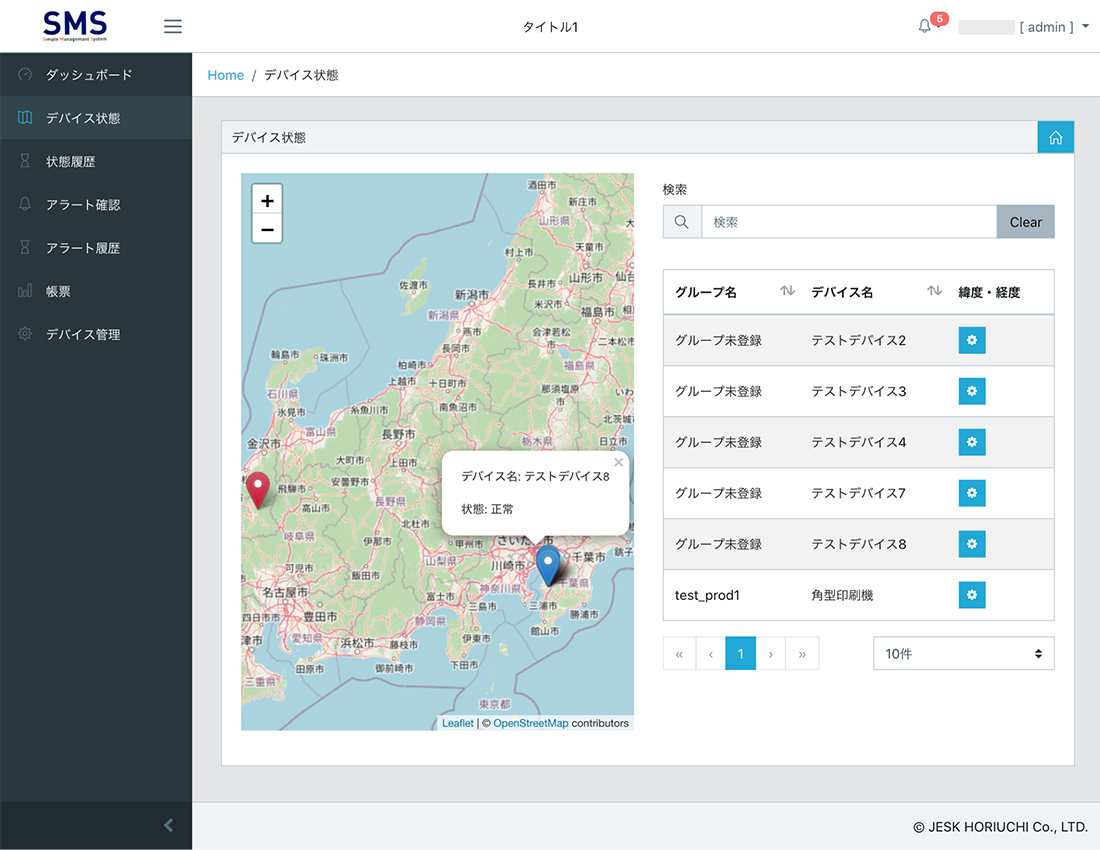The width and height of the screenshot is (1100, 850).
Task: Click the test_prod1 group name cell
Action: pyautogui.click(x=707, y=595)
